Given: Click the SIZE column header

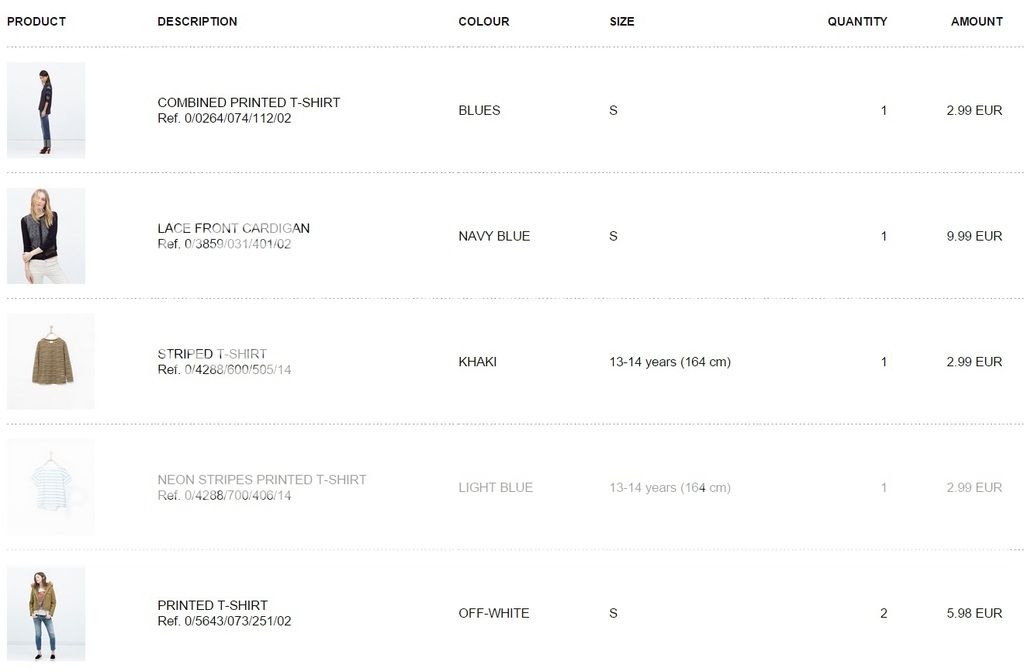Looking at the screenshot, I should coord(622,22).
